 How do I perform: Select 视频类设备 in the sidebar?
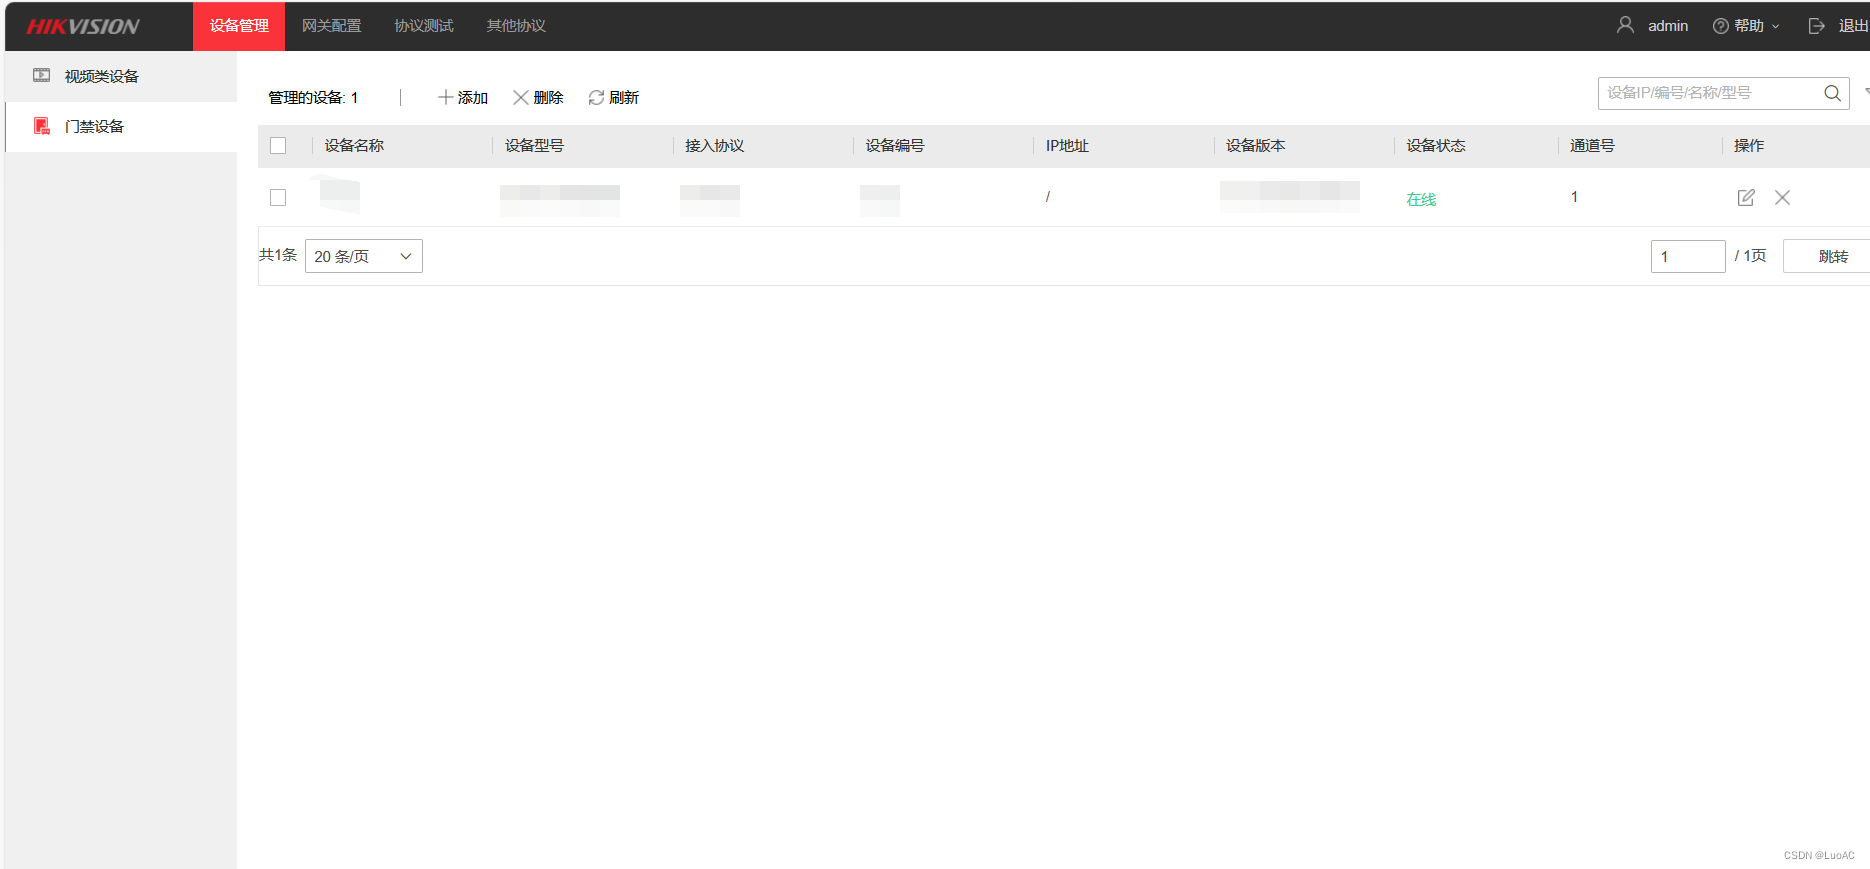[121, 76]
